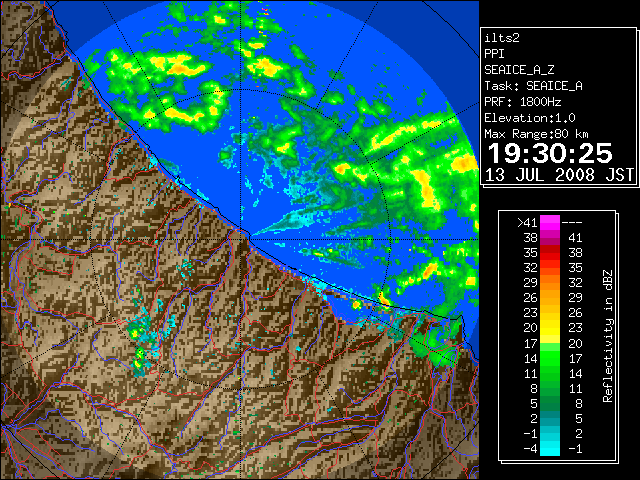Click the '-4' legend value

click(x=530, y=449)
